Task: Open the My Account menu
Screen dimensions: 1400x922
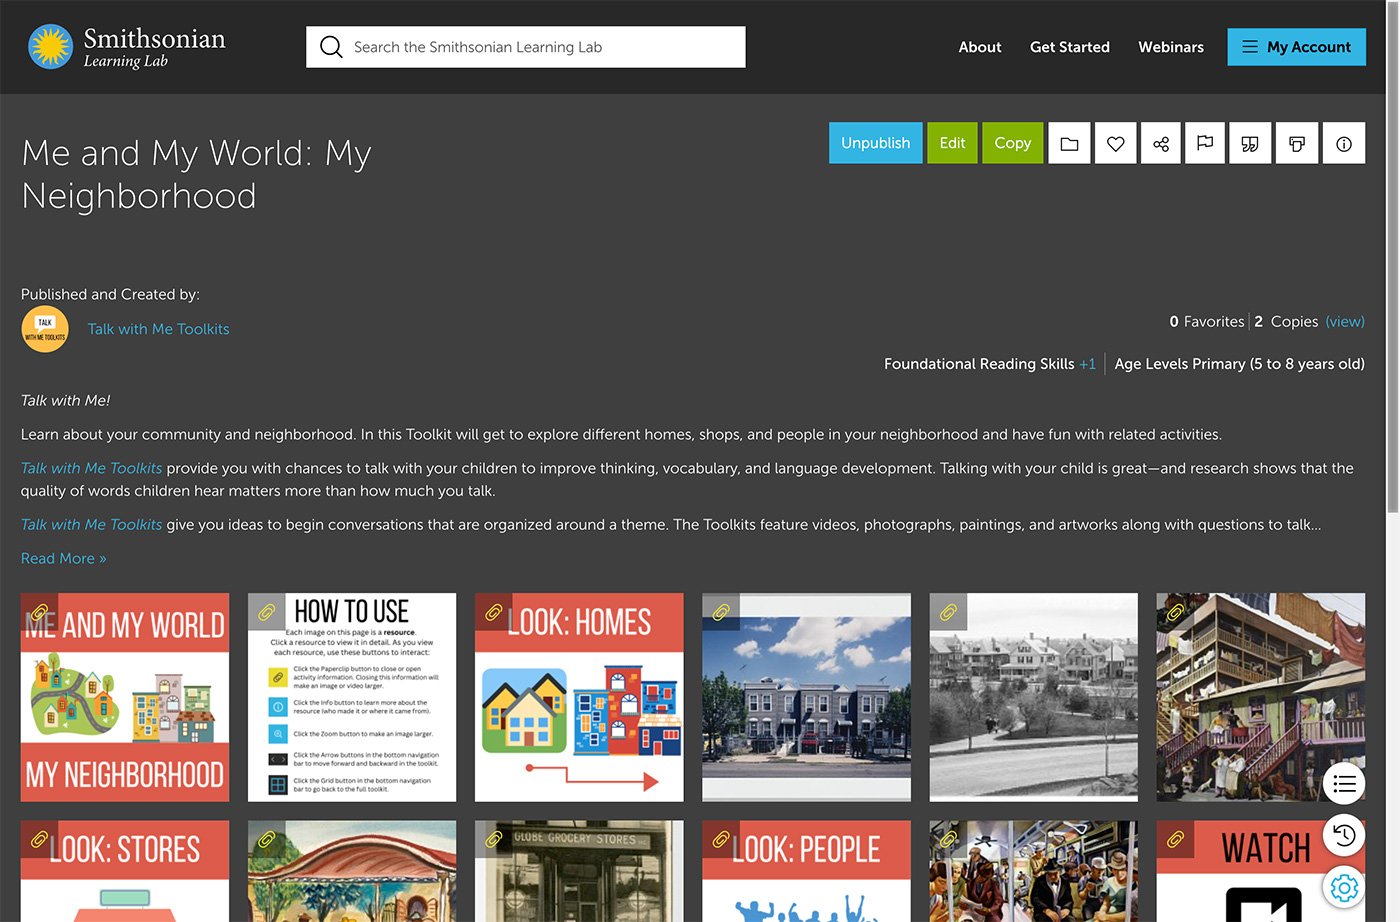Action: tap(1296, 46)
